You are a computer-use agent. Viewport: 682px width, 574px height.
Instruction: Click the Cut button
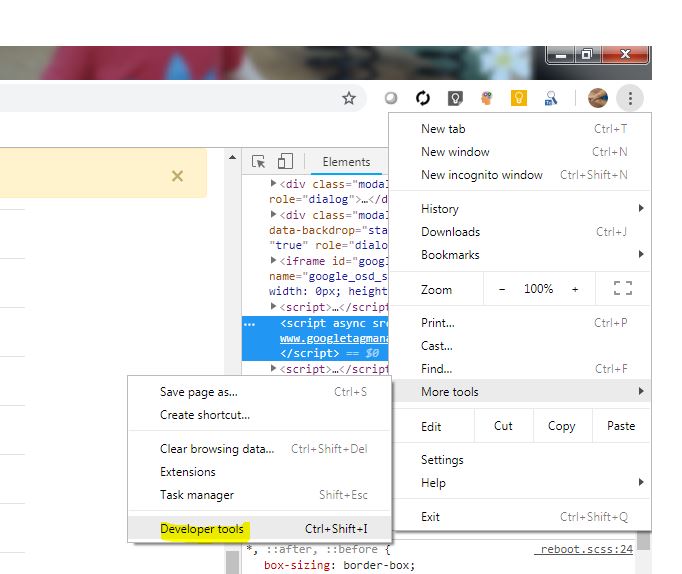tap(503, 426)
